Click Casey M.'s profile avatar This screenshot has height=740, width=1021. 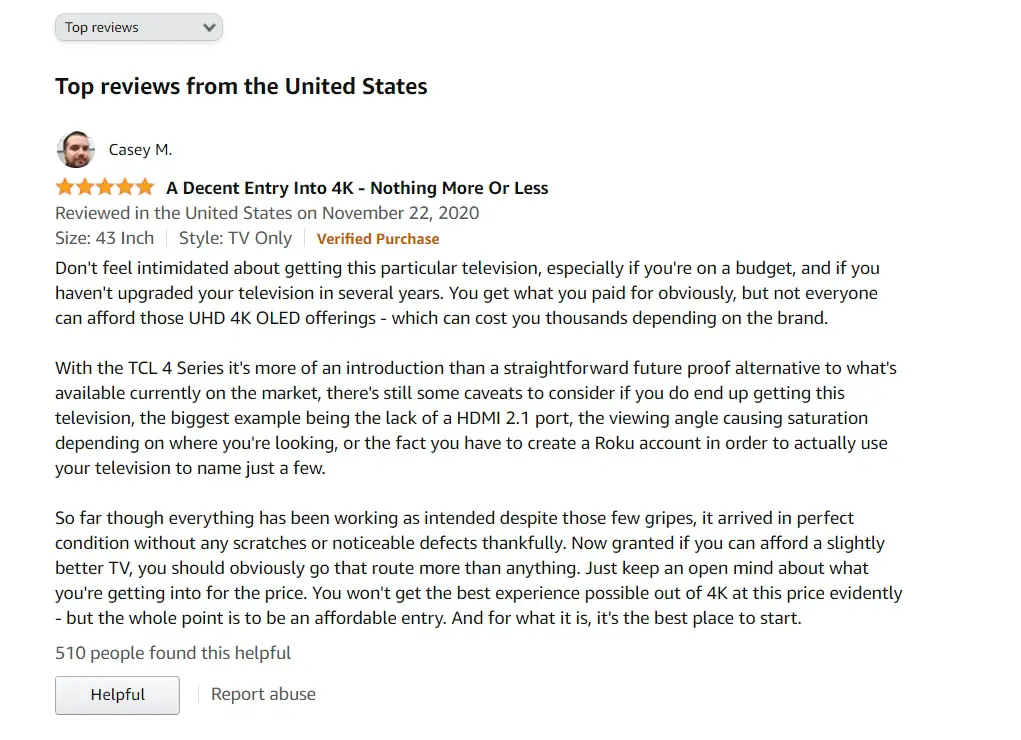76,149
